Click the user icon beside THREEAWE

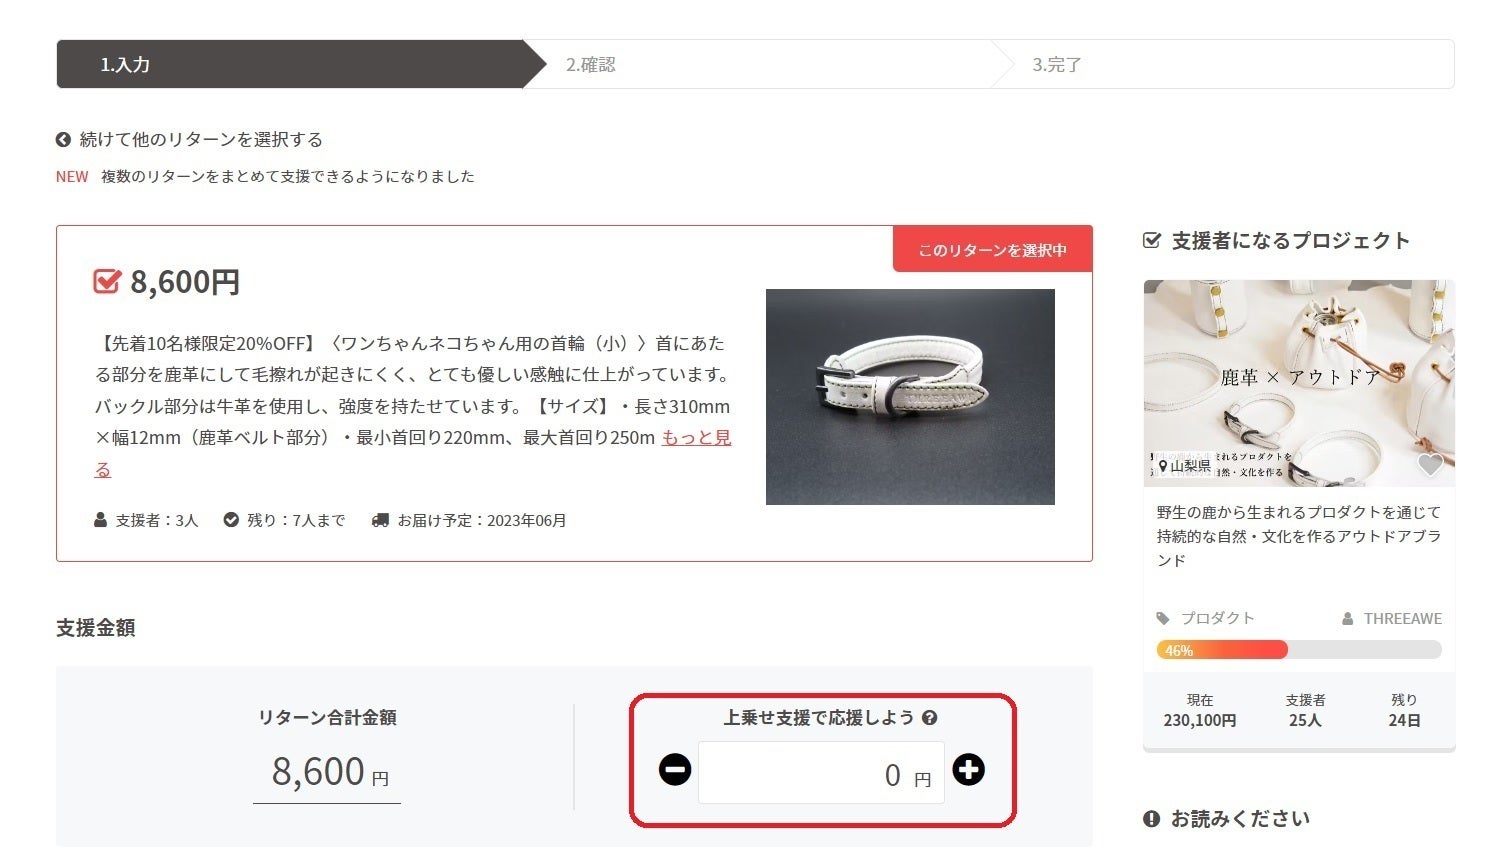[x=1348, y=619]
